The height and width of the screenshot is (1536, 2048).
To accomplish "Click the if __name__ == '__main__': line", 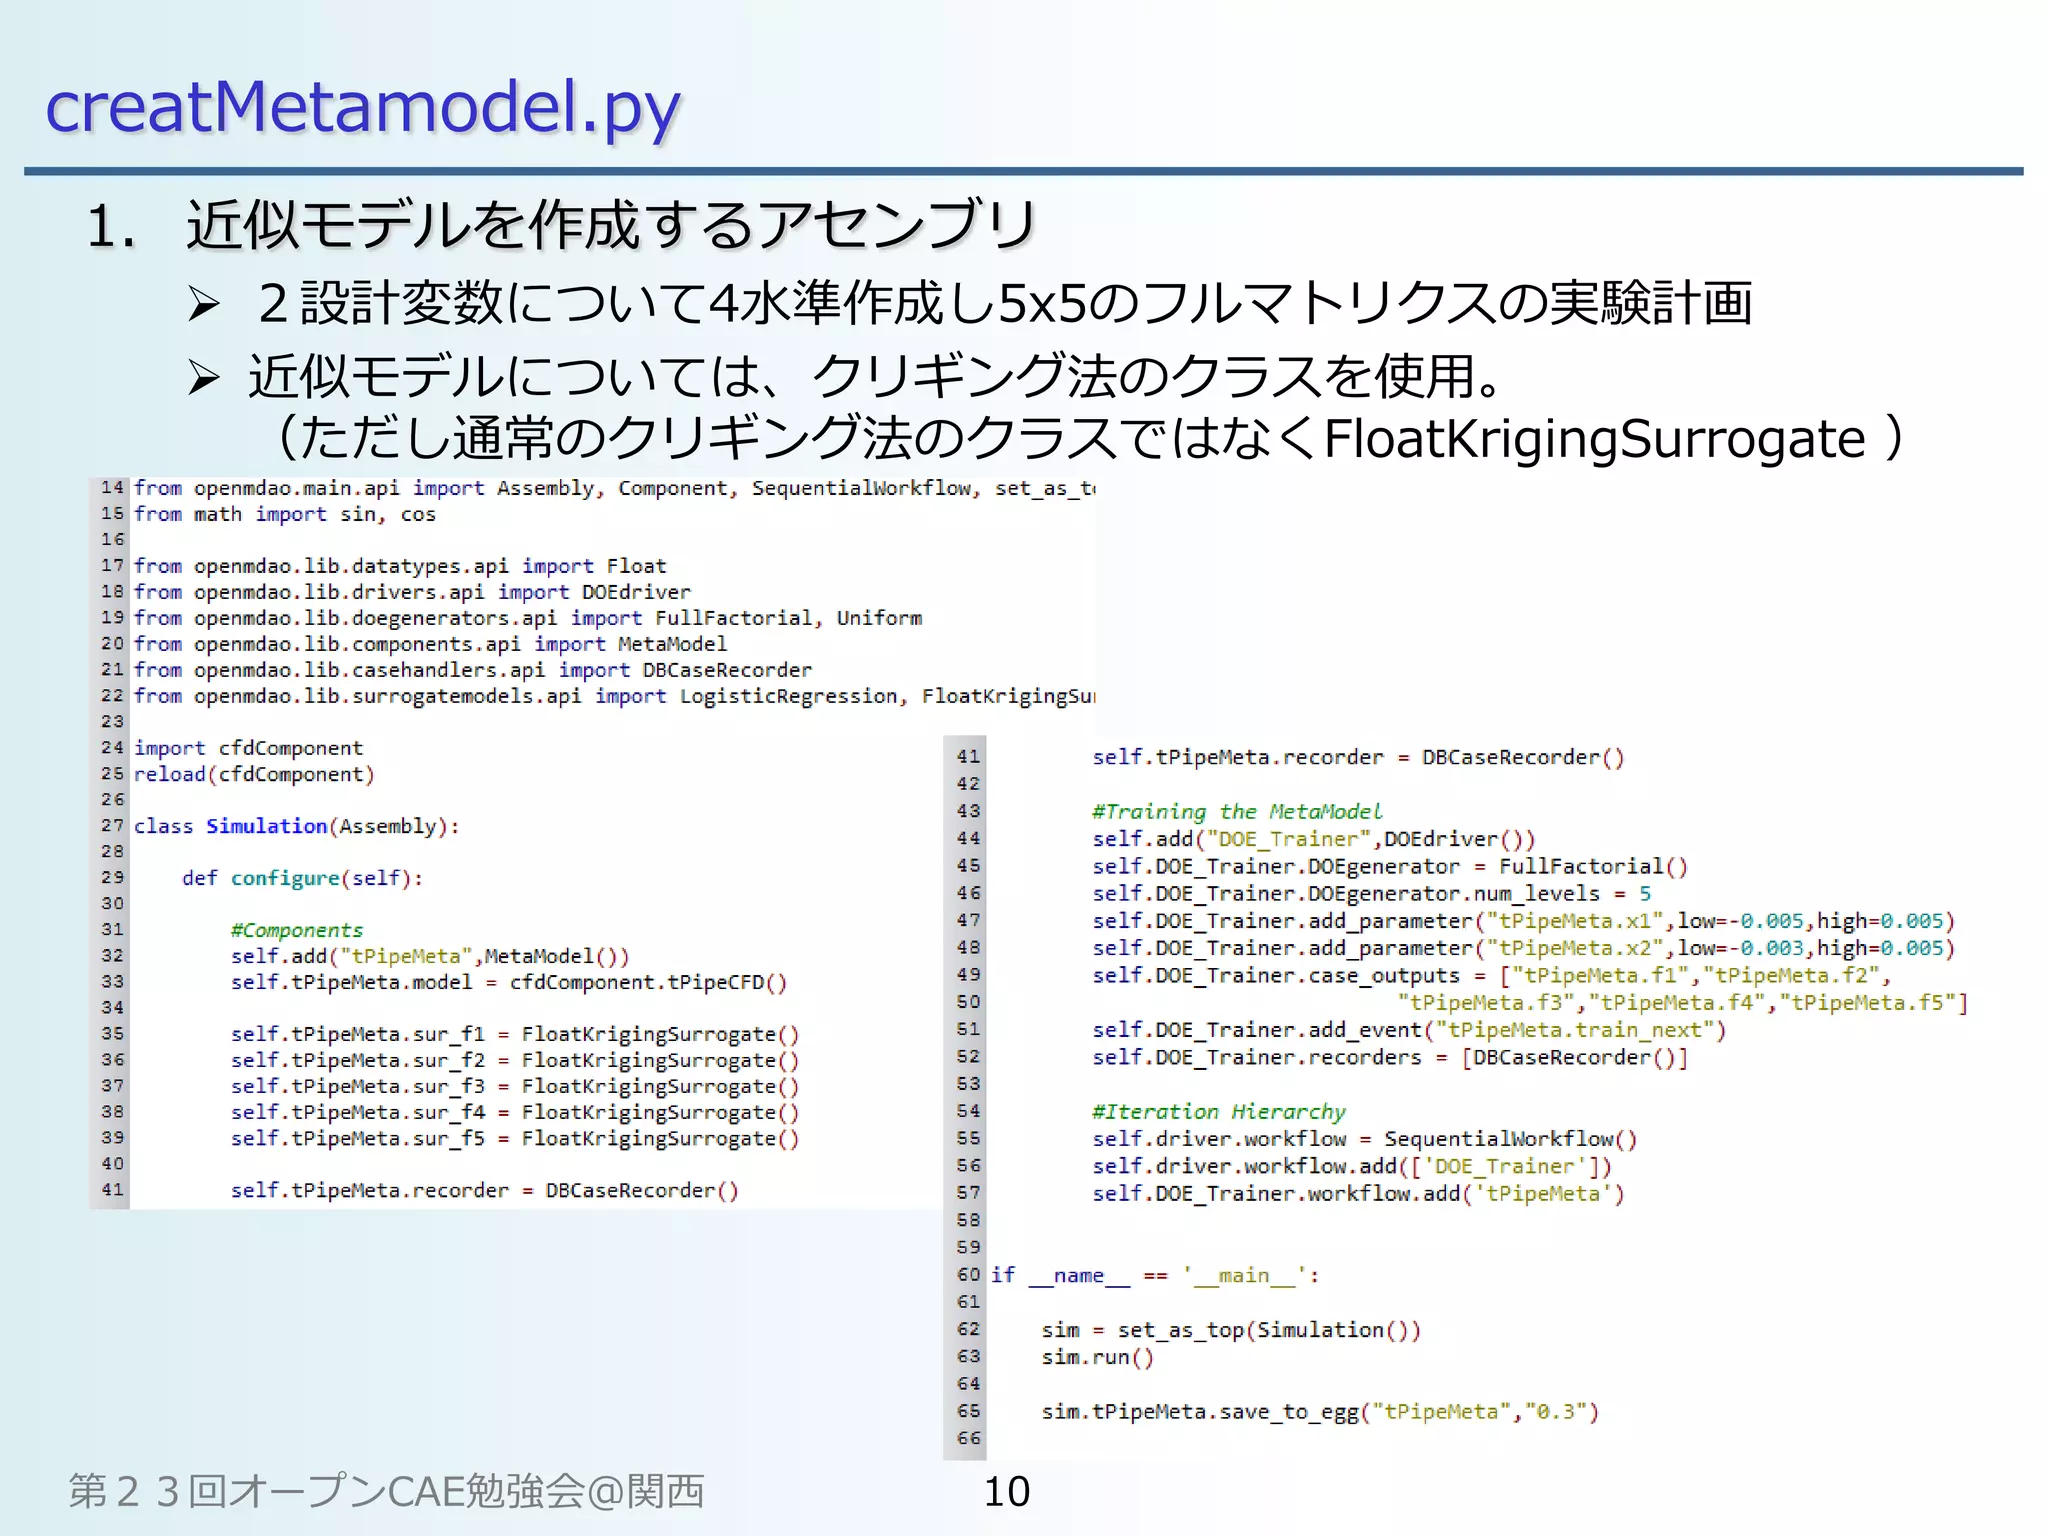I will tap(1155, 1275).
